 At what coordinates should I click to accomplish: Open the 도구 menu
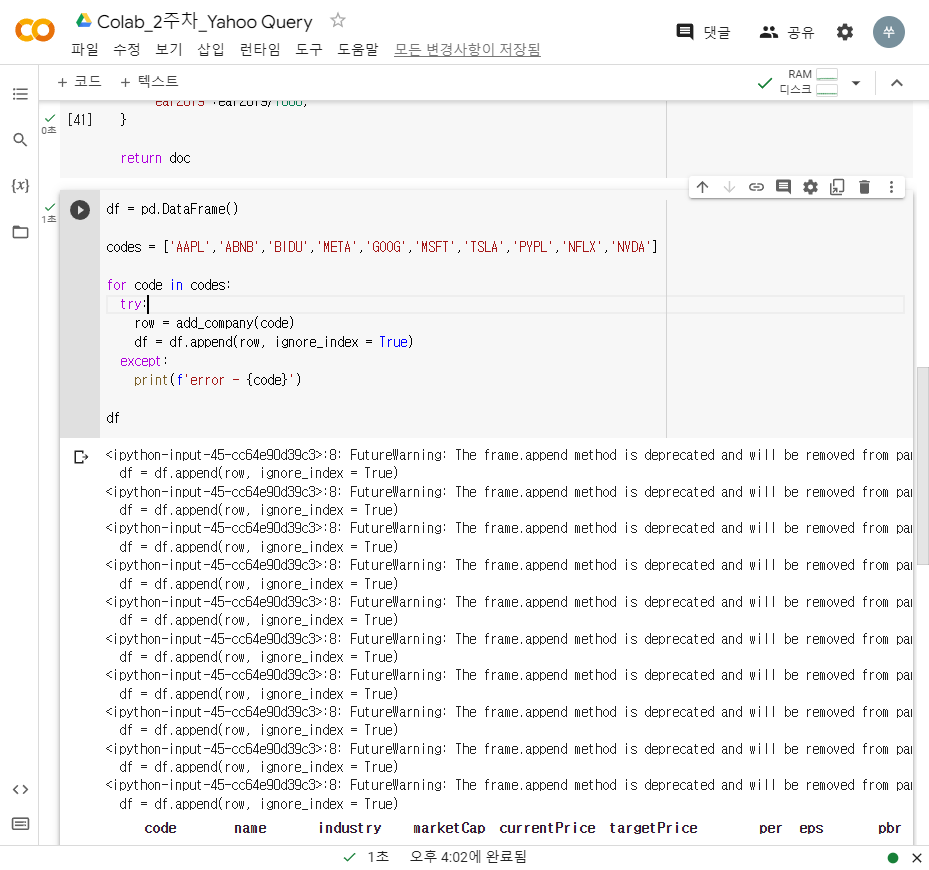[x=309, y=49]
